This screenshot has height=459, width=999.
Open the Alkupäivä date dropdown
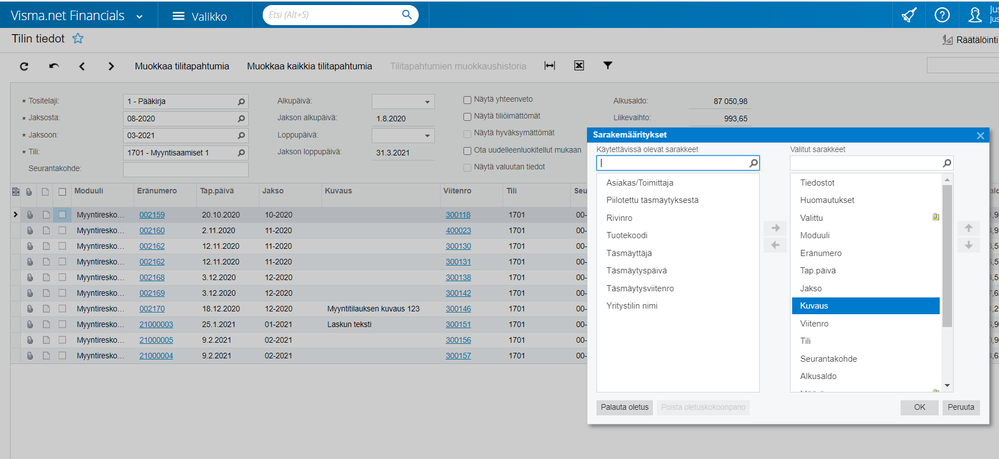427,102
